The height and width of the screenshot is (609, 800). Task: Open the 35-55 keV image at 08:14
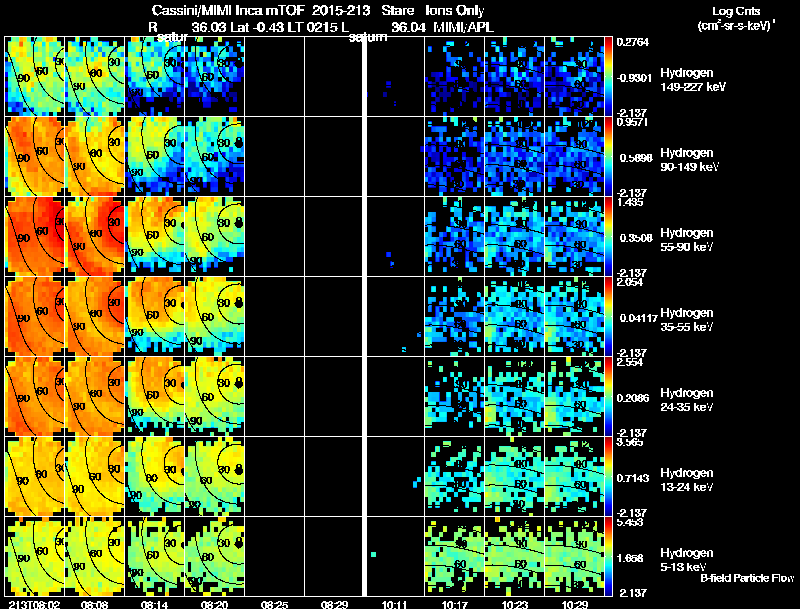pyautogui.click(x=155, y=317)
